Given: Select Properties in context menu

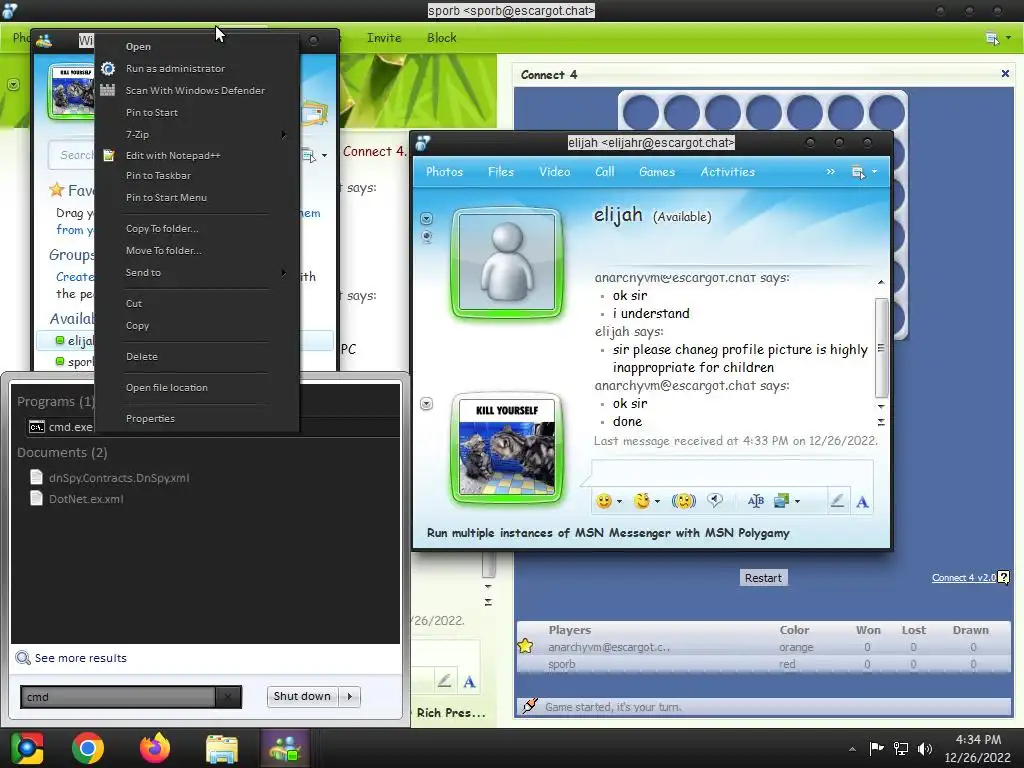Looking at the screenshot, I should [x=150, y=419].
